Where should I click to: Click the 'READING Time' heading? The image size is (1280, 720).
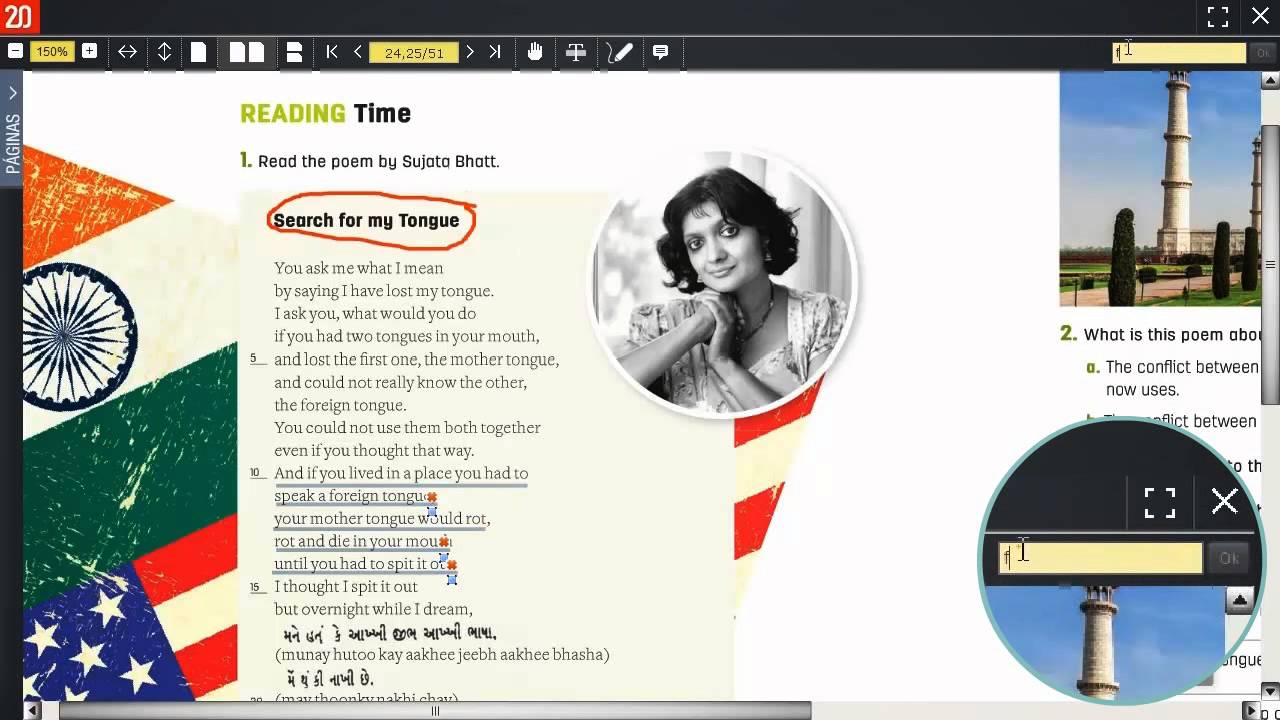[x=325, y=113]
